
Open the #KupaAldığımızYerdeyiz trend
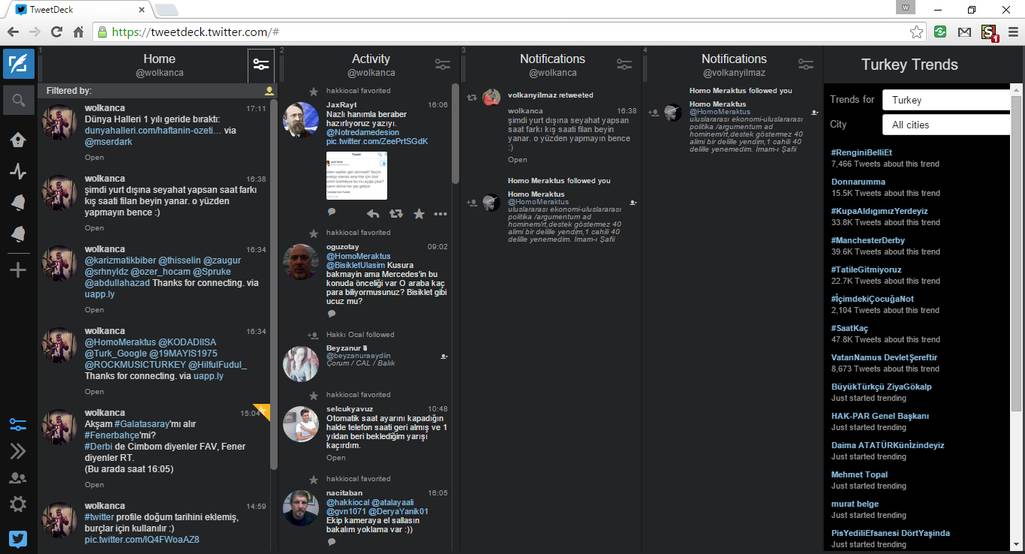(879, 211)
